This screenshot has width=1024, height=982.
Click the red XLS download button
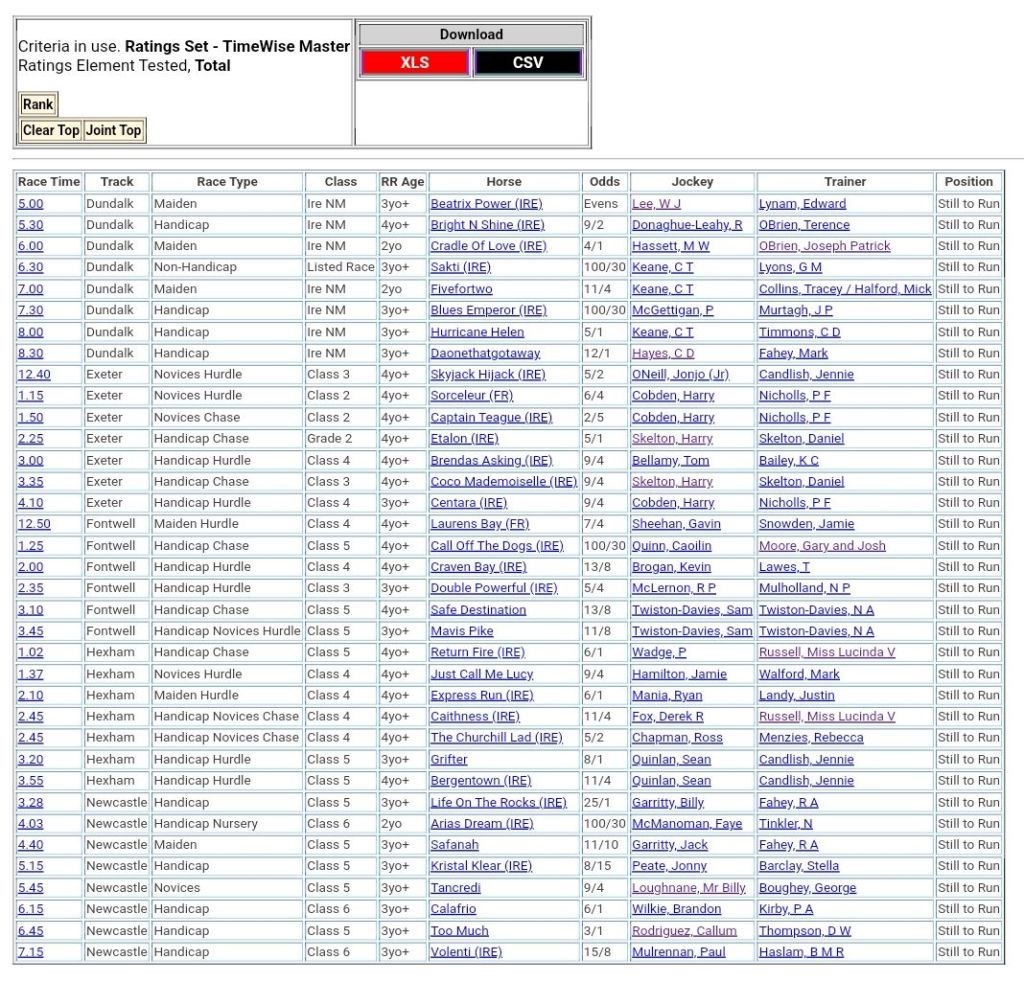tap(414, 63)
